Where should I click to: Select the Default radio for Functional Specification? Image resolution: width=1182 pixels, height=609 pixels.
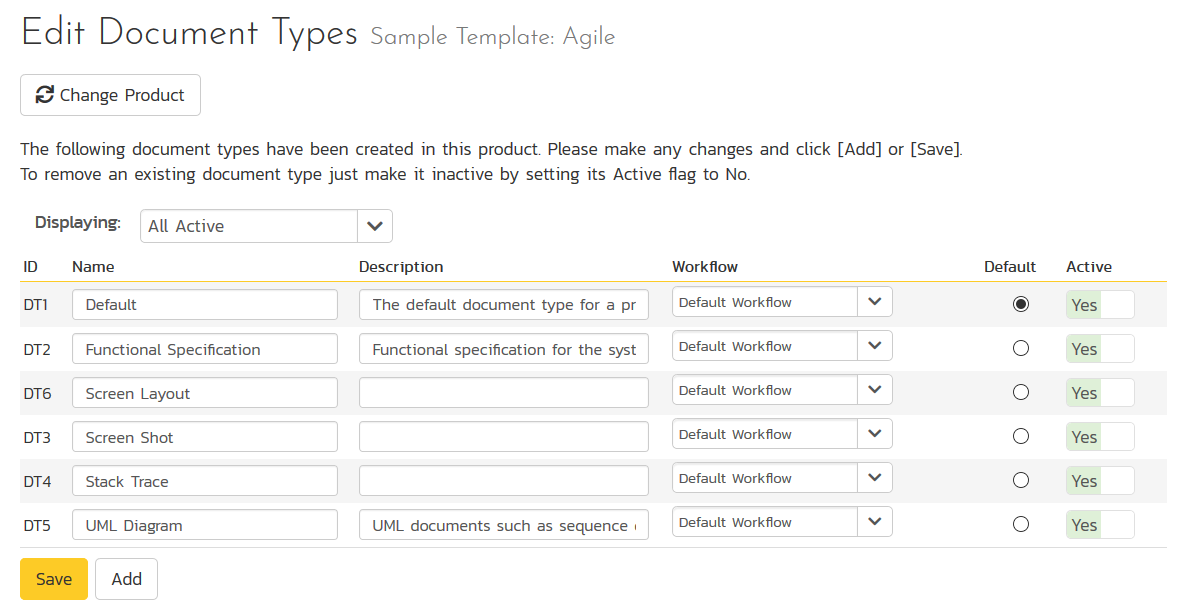(x=1020, y=349)
